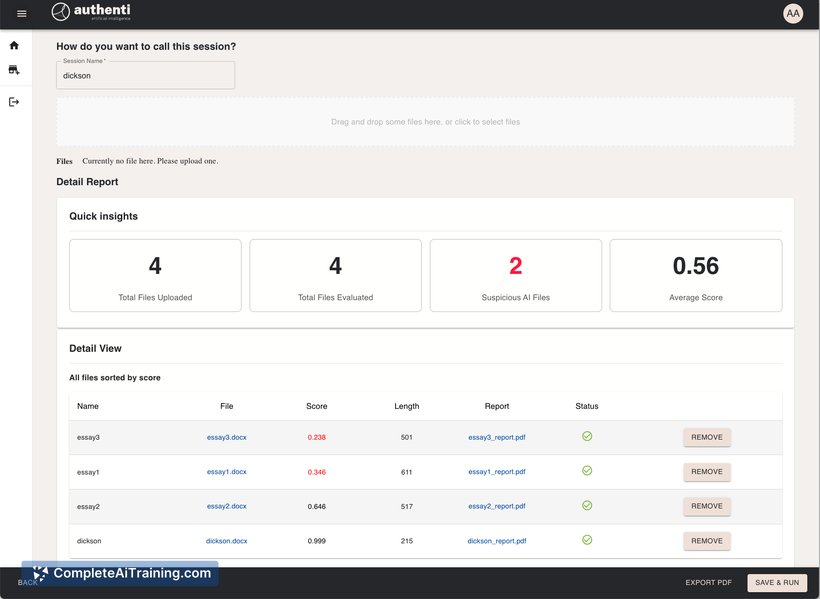The width and height of the screenshot is (820, 599).
Task: Open essay2_report.pdf link
Action: coord(497,506)
